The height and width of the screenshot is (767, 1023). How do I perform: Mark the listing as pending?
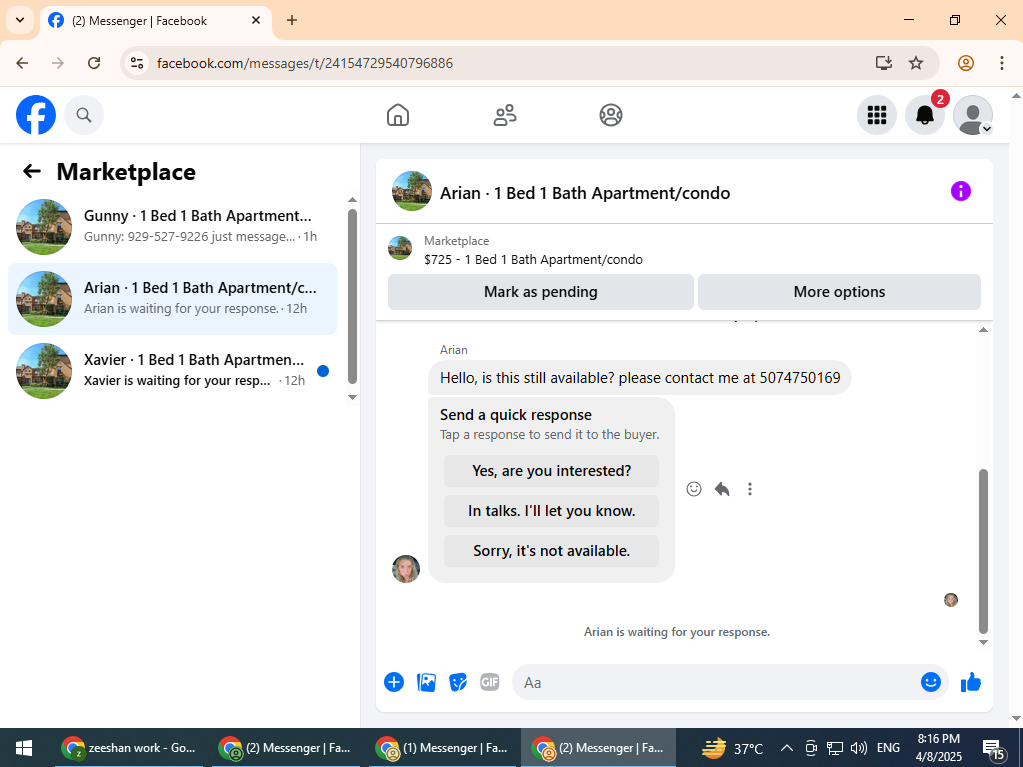coord(540,292)
